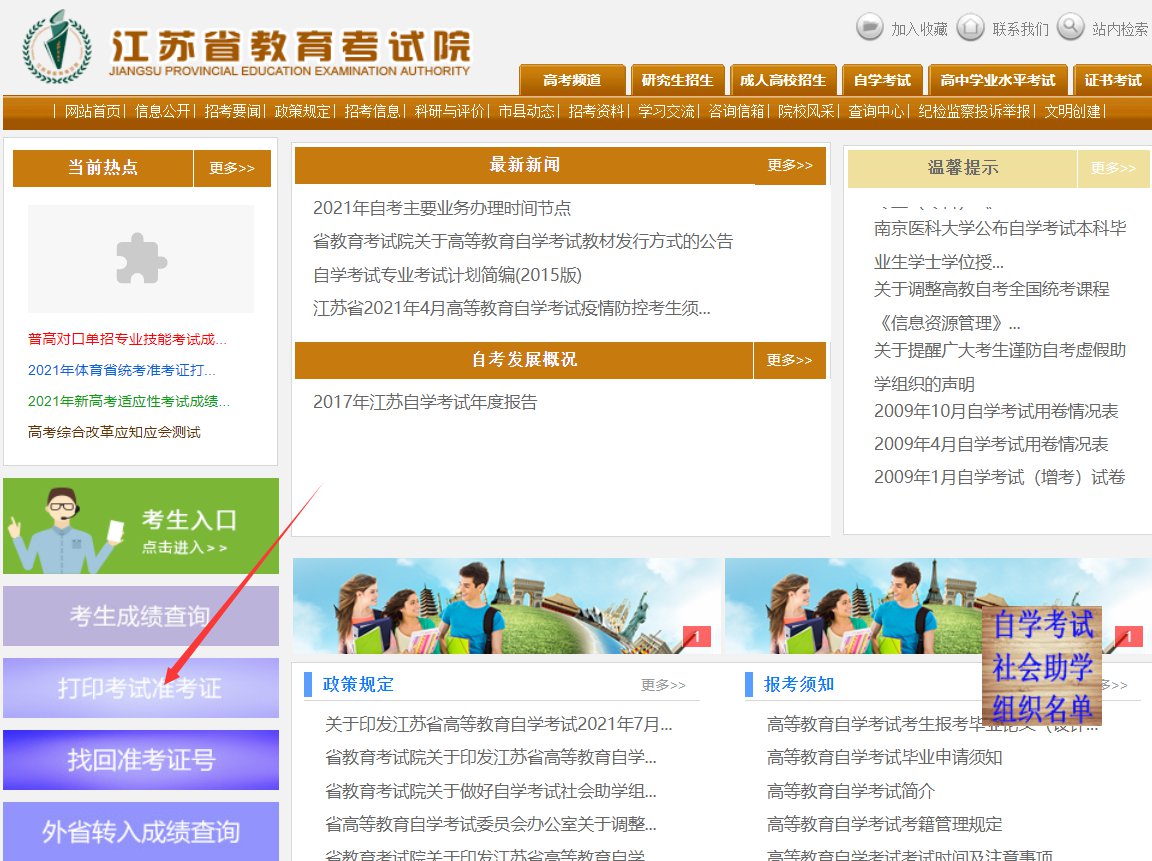Click the 找回准考证号 button
Image resolution: width=1152 pixels, height=861 pixels.
click(x=141, y=760)
